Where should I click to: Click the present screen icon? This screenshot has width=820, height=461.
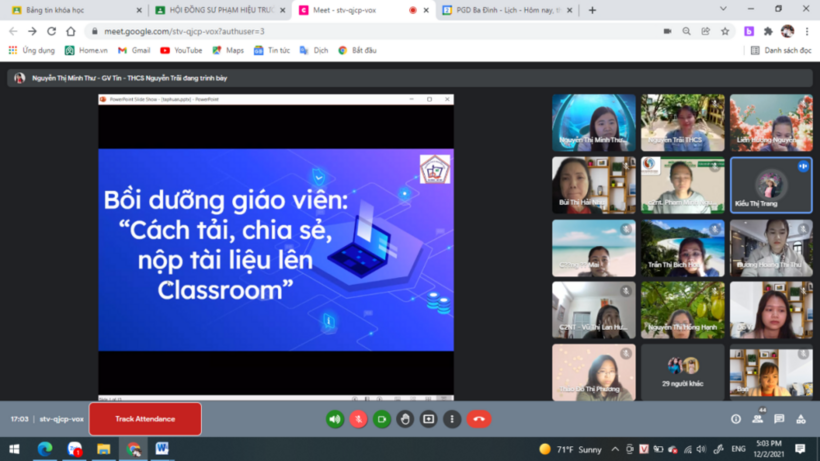428,419
